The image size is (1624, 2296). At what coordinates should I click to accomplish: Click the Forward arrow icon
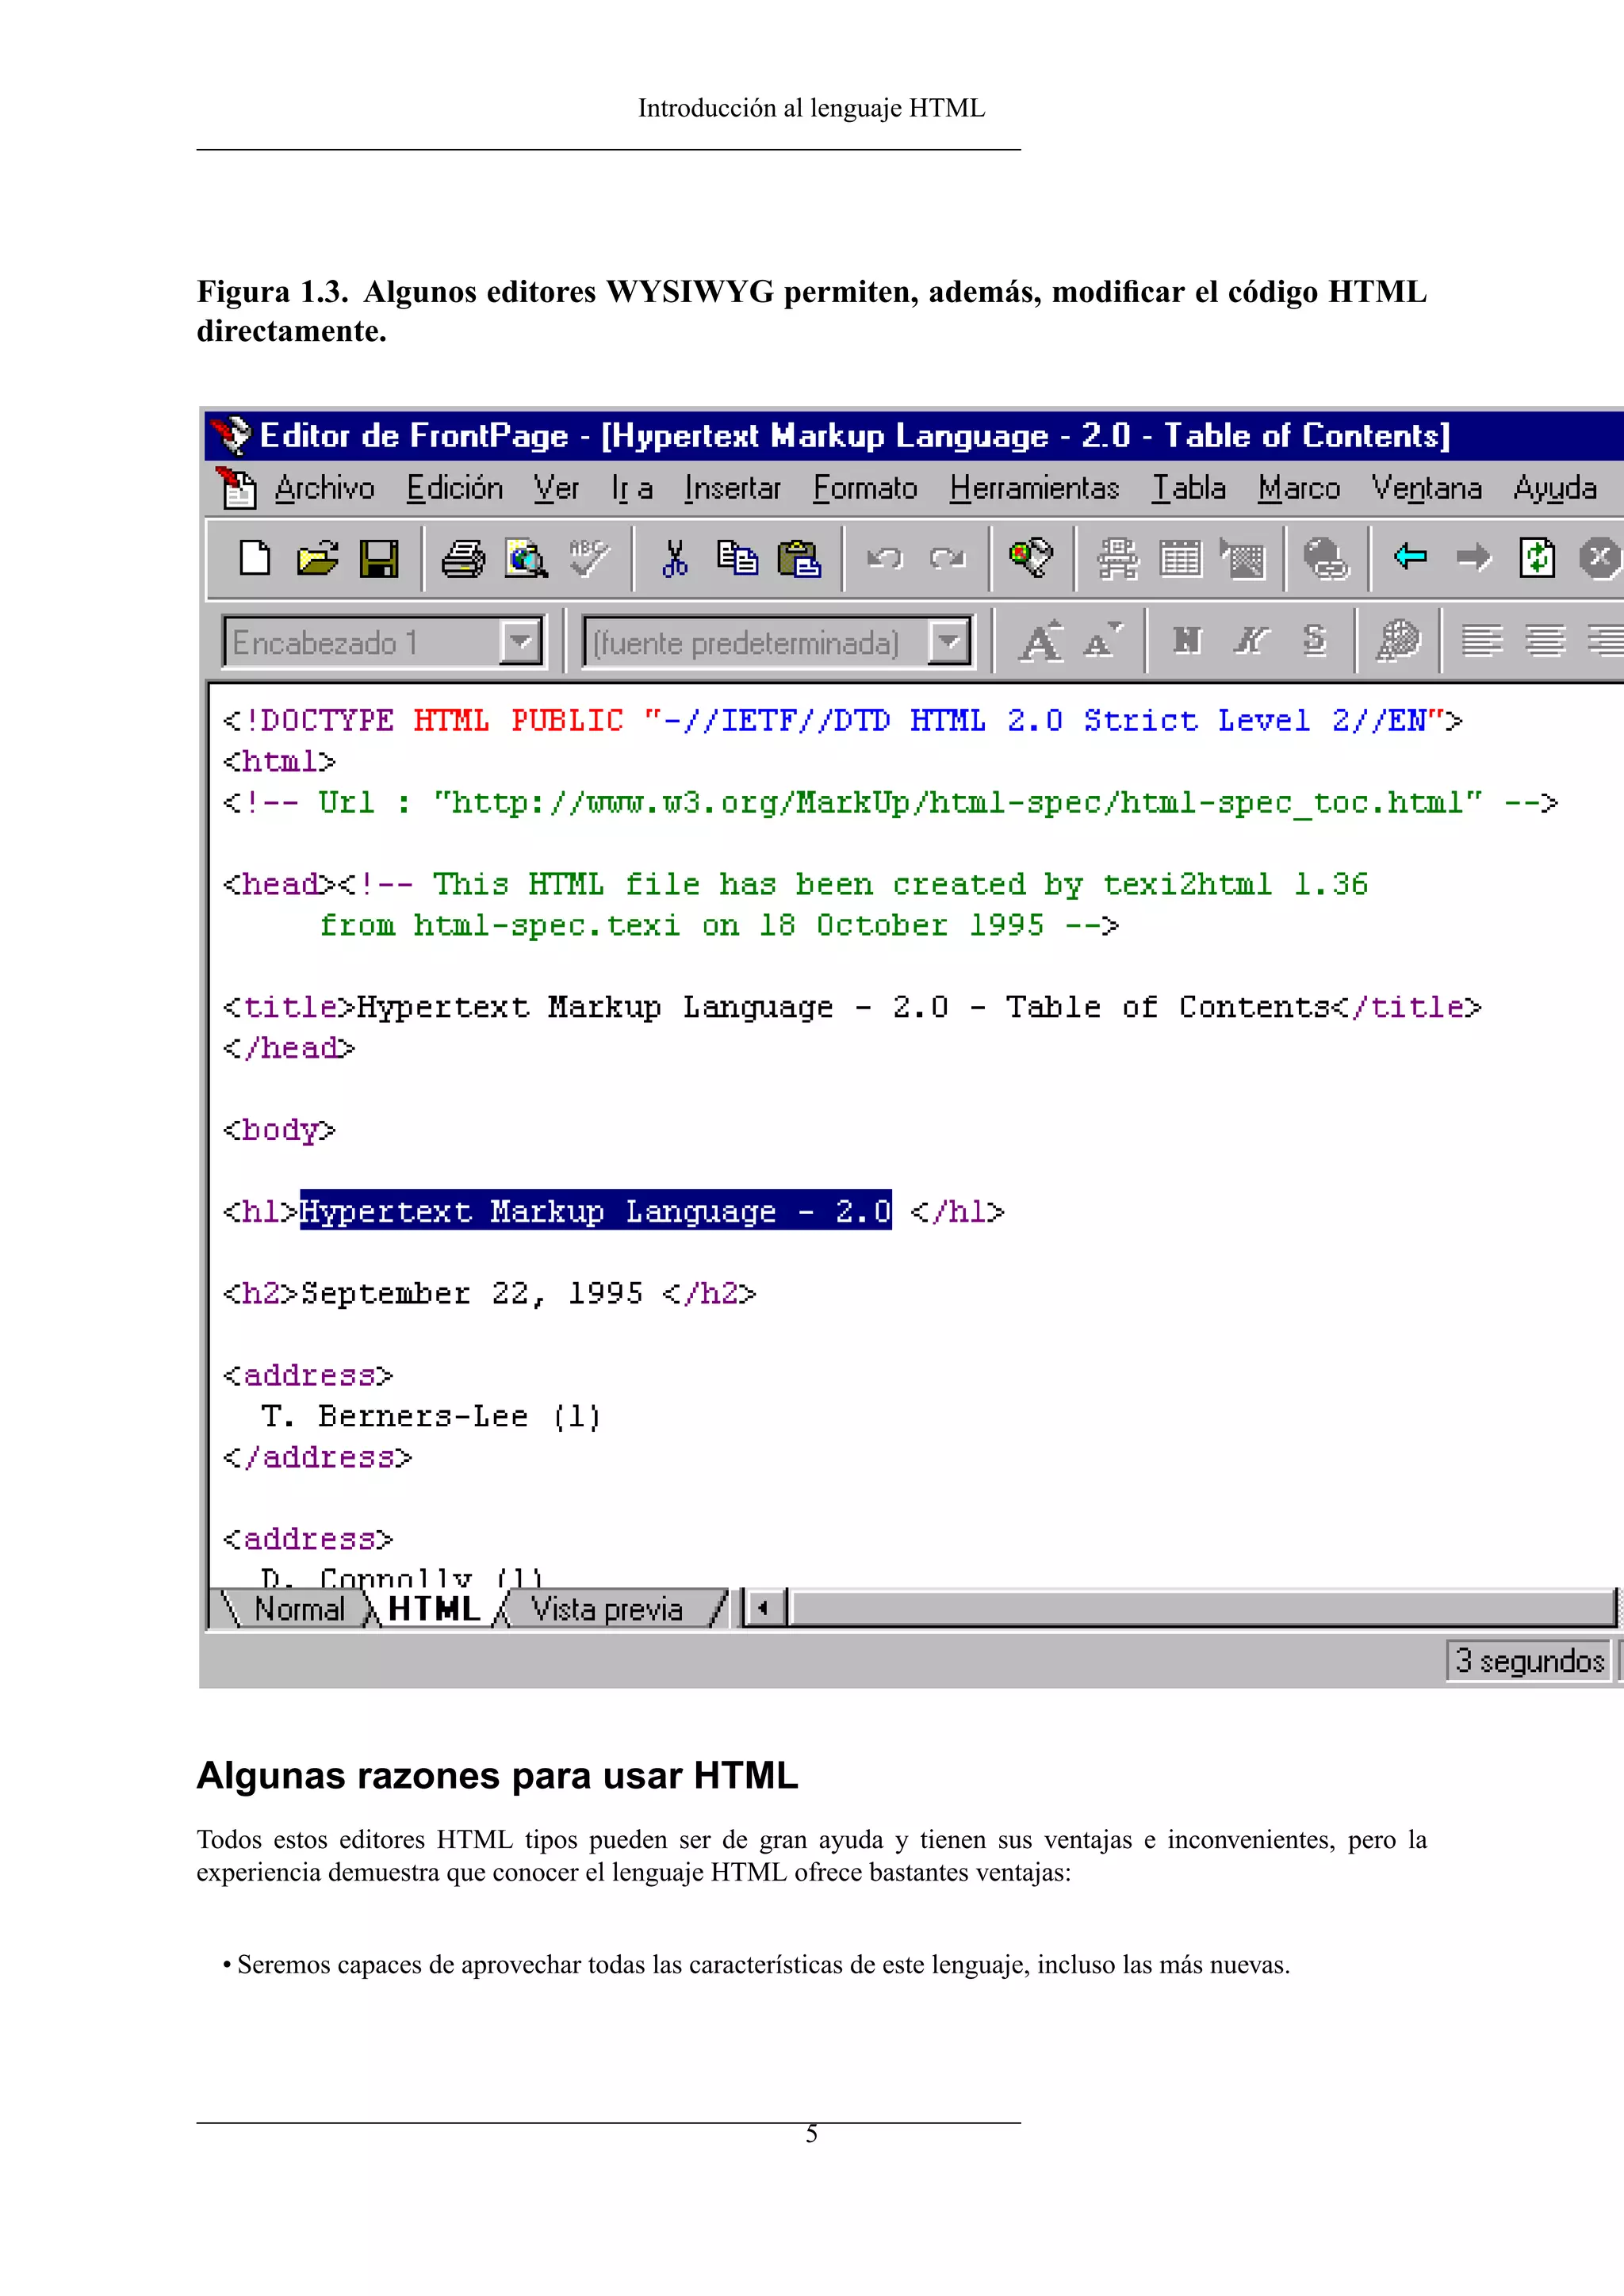click(x=1473, y=556)
